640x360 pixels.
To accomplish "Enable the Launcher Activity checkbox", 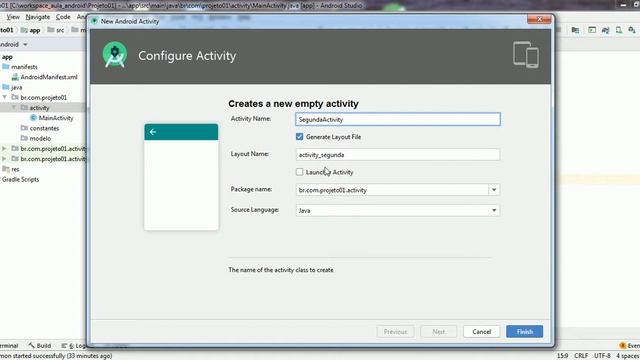I will click(300, 172).
